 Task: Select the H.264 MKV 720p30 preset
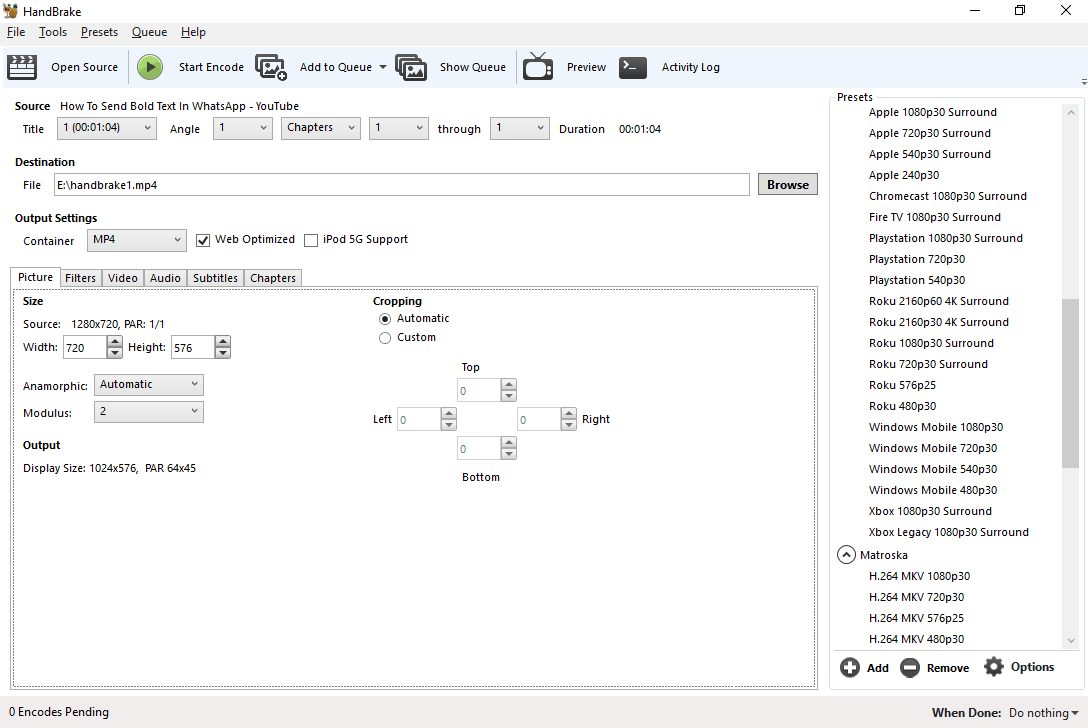tap(916, 597)
